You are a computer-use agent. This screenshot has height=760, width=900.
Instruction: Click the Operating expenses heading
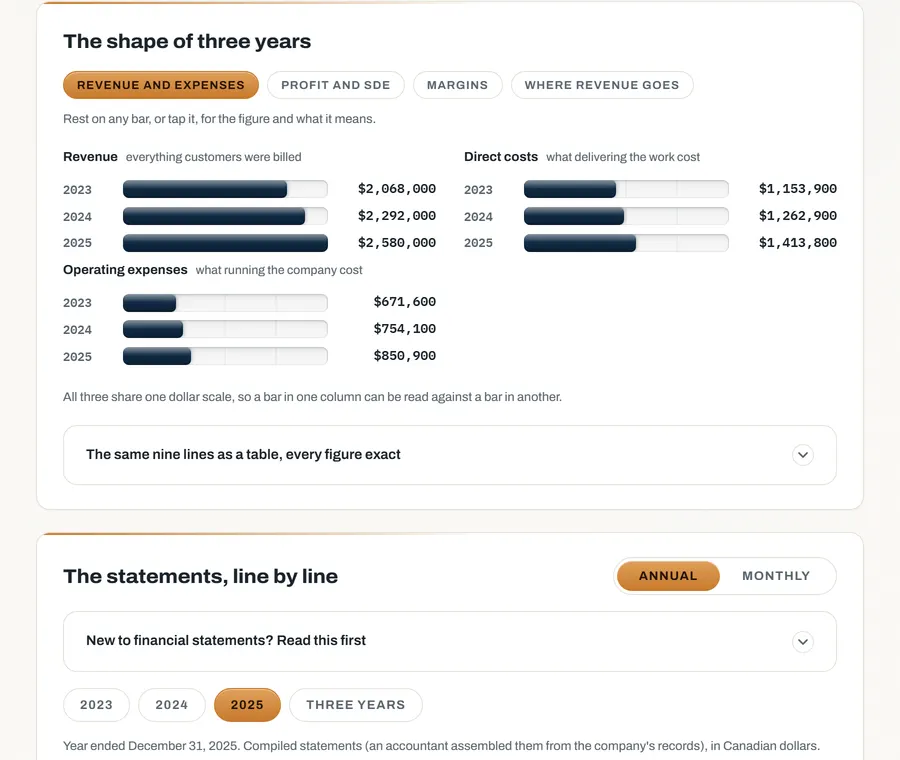[x=125, y=270]
